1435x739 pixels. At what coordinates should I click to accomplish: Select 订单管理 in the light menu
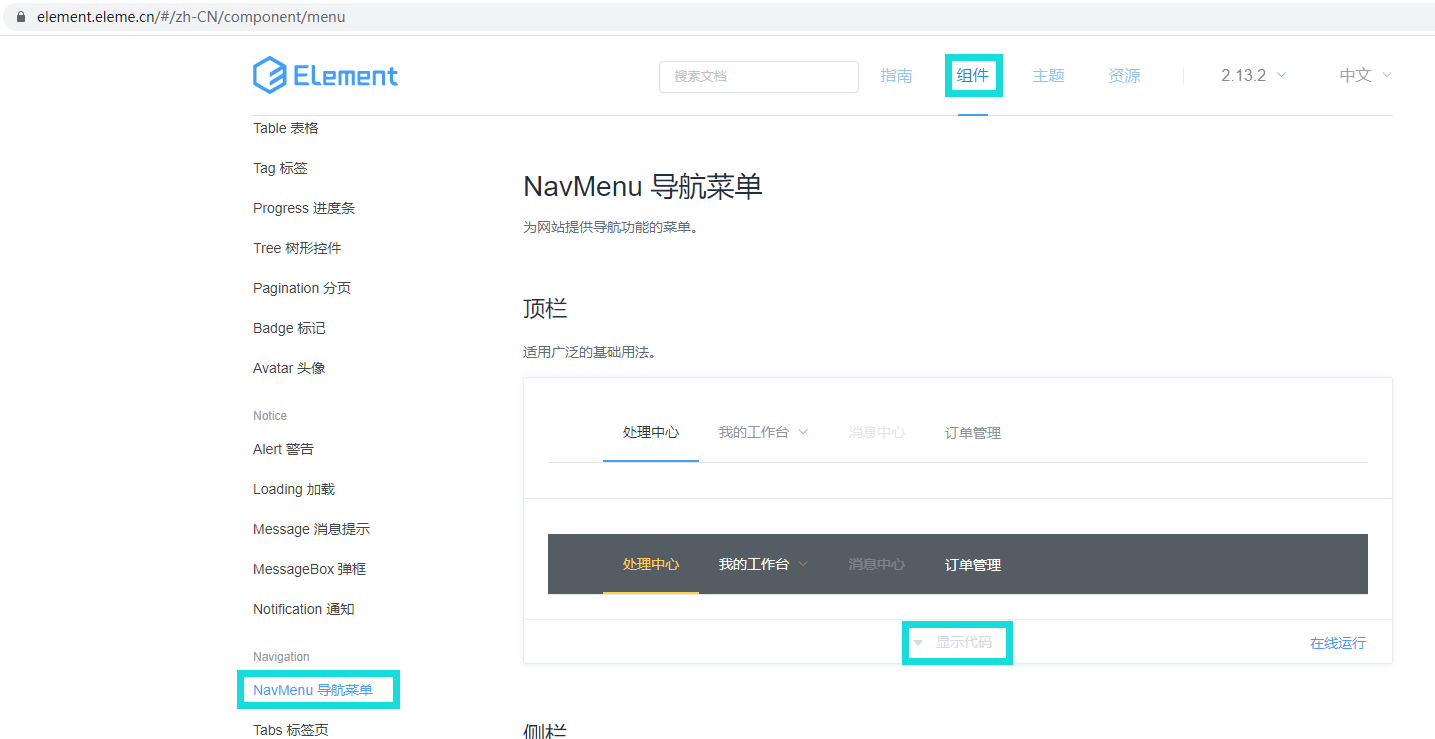pyautogui.click(x=973, y=432)
